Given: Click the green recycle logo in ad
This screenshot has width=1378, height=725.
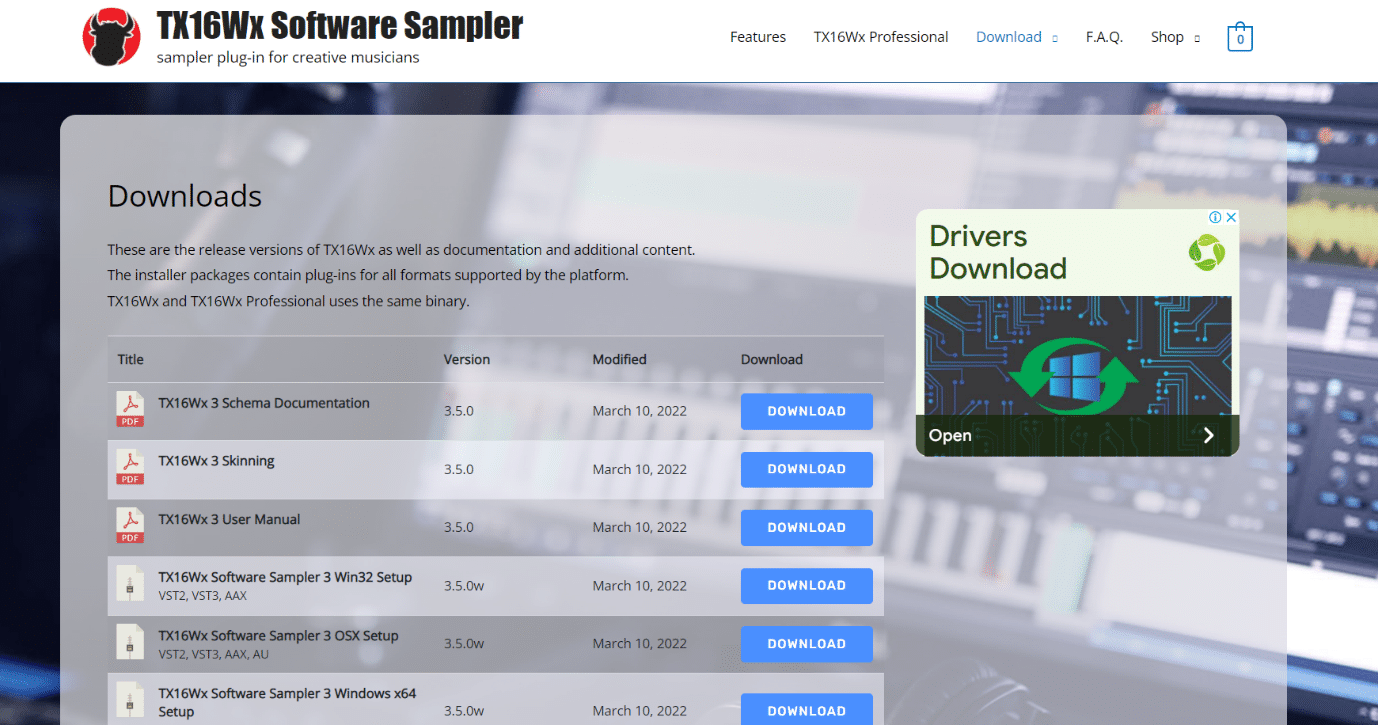Looking at the screenshot, I should tap(1206, 253).
